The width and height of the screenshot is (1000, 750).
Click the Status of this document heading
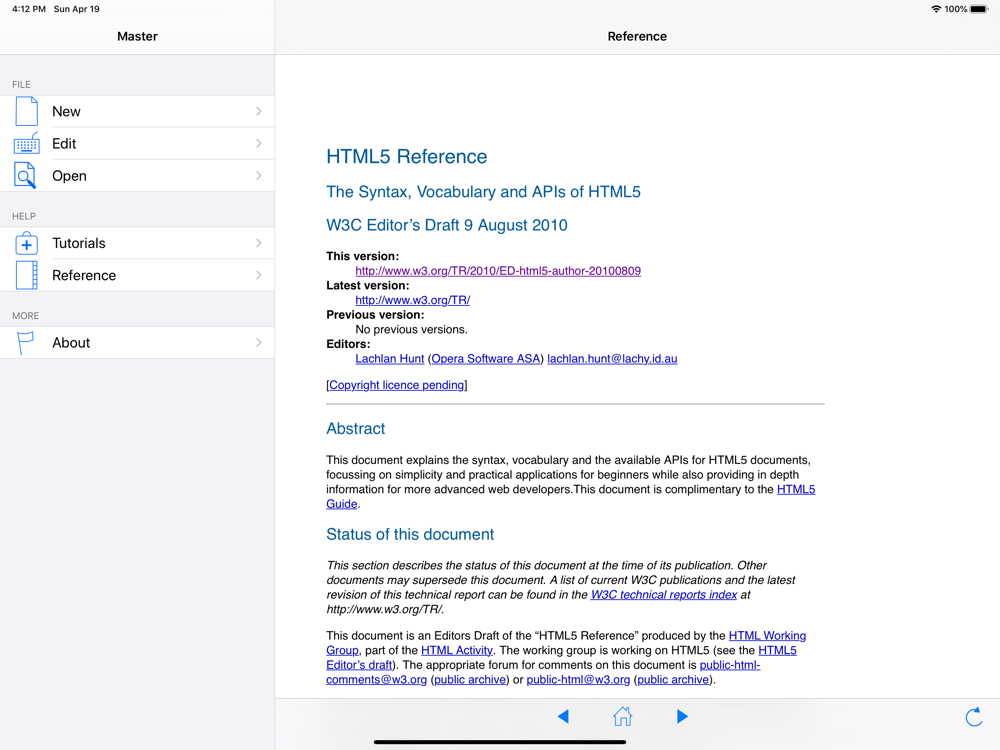pos(410,534)
